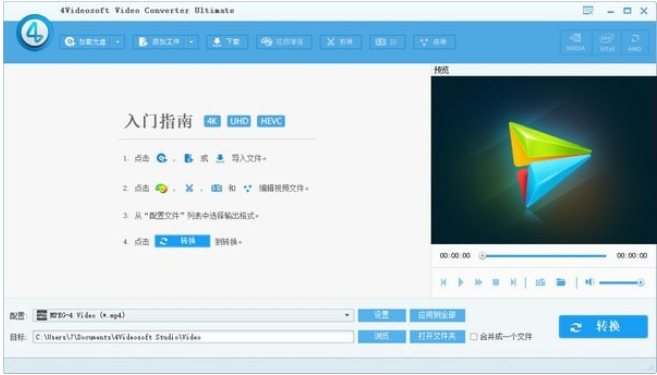Click the 3D icon in guide step 2
Viewport: 657px width, 375px height.
point(217,189)
